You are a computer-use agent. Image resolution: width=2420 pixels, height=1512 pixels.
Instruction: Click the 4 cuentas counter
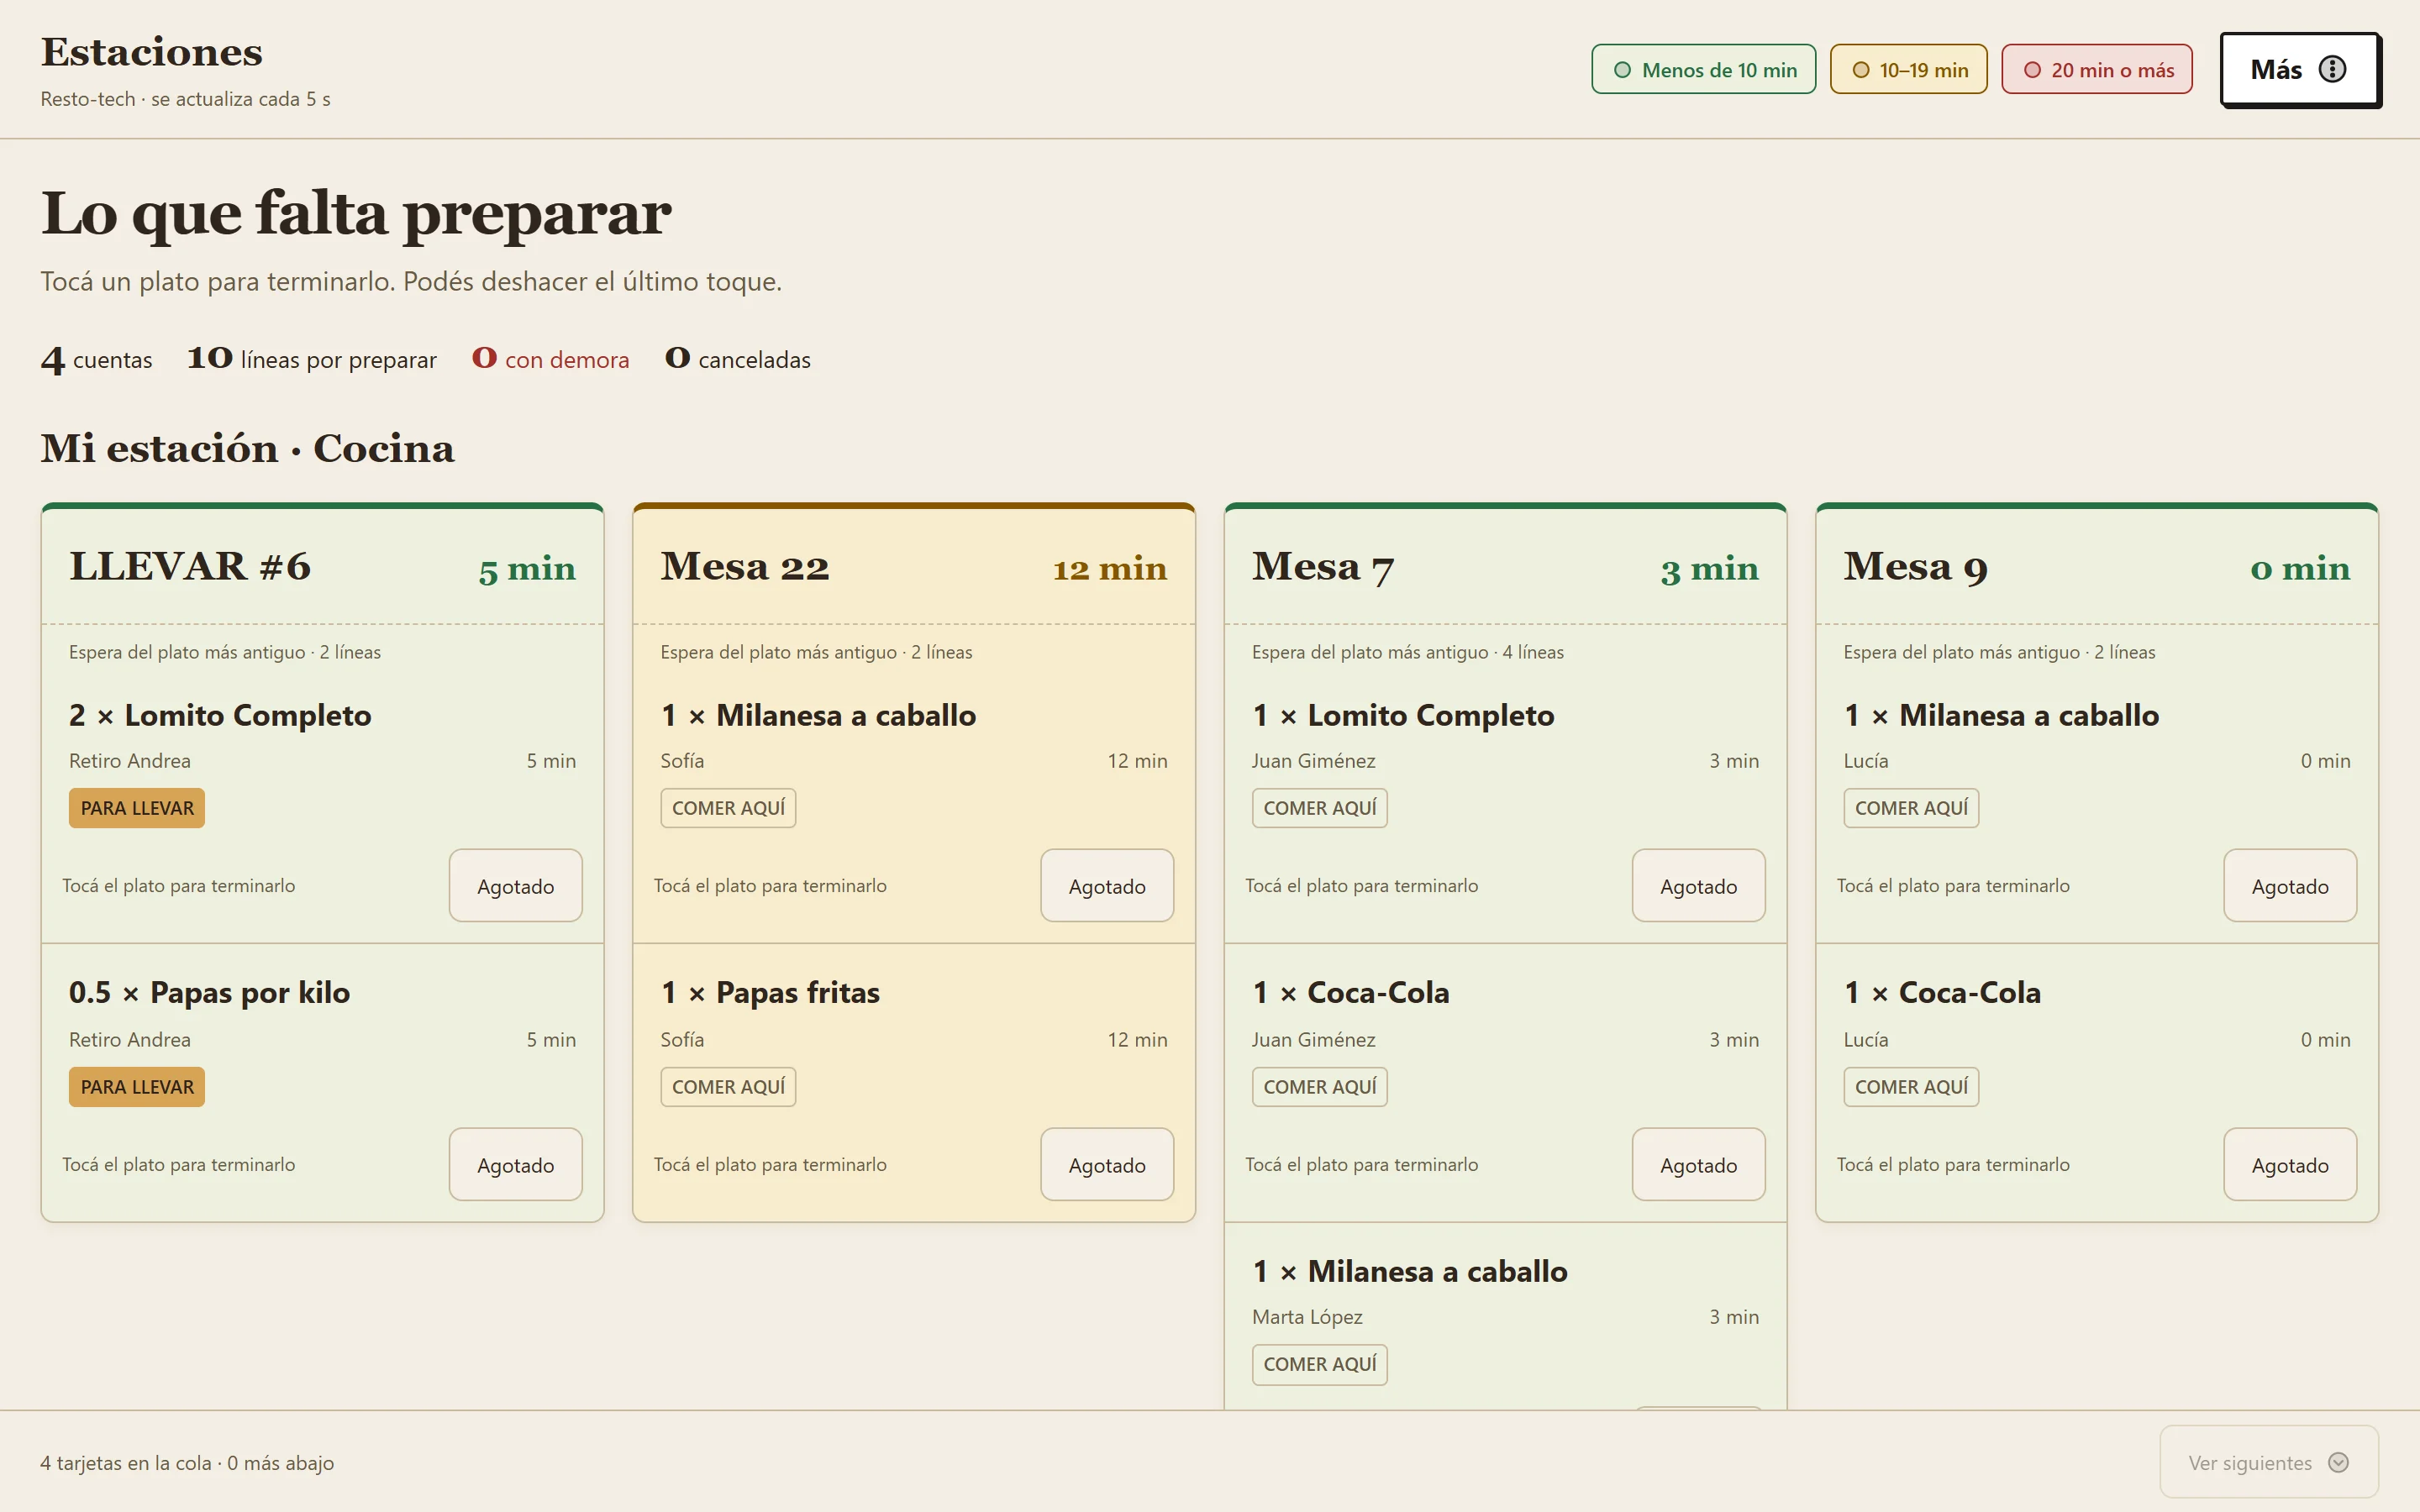click(96, 359)
